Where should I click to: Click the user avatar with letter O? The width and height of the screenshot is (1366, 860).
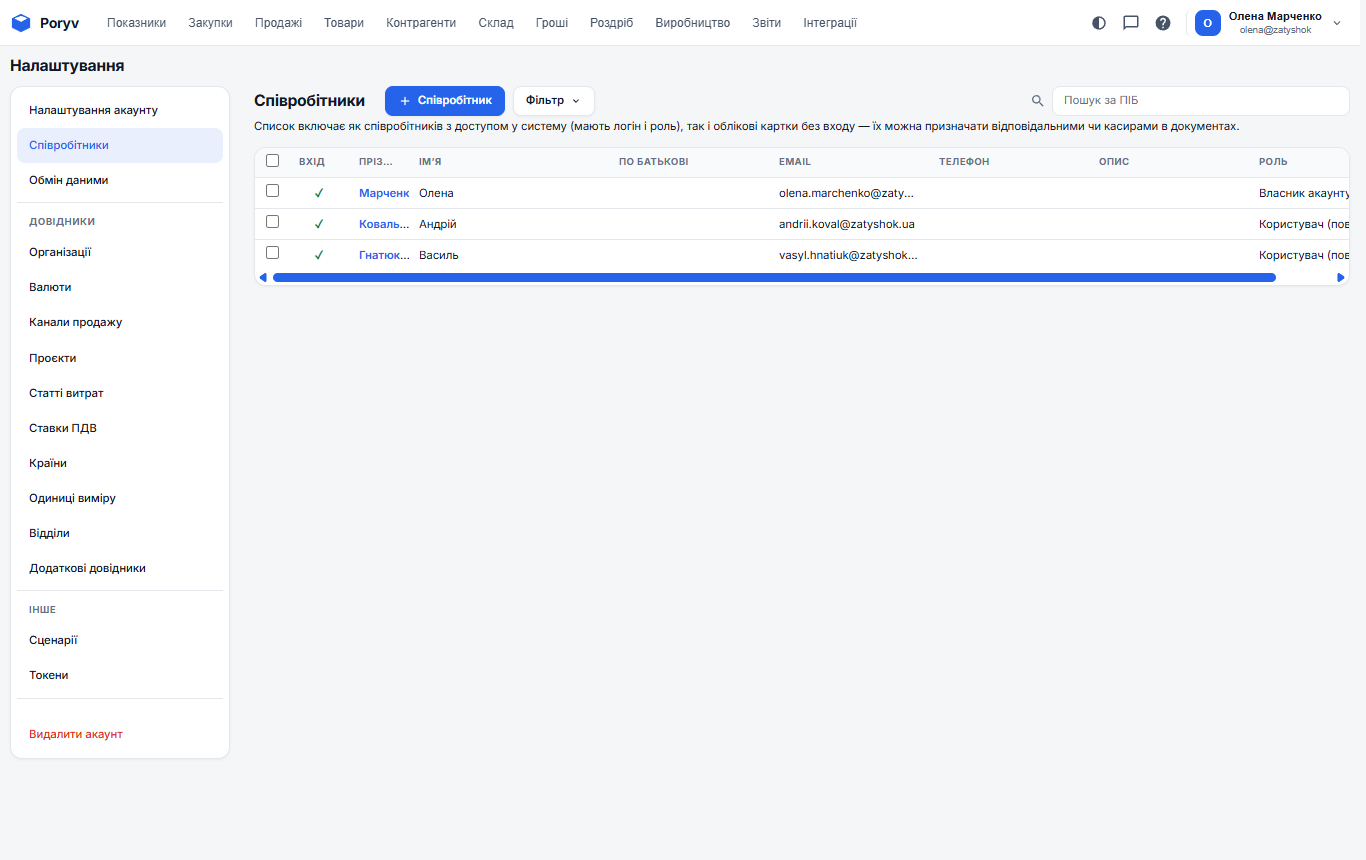click(x=1208, y=23)
